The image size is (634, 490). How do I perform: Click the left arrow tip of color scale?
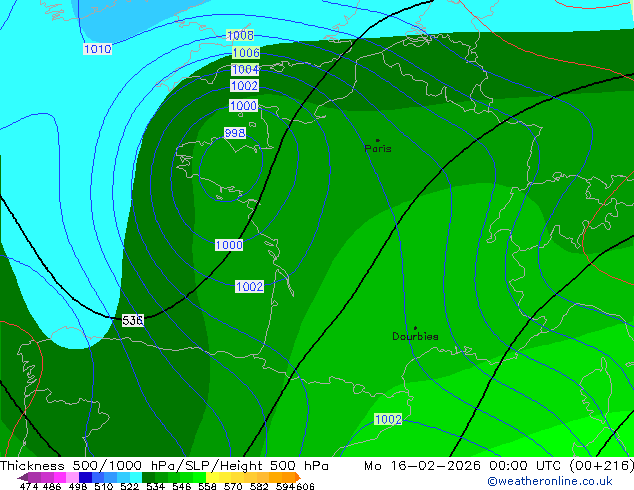[21, 478]
